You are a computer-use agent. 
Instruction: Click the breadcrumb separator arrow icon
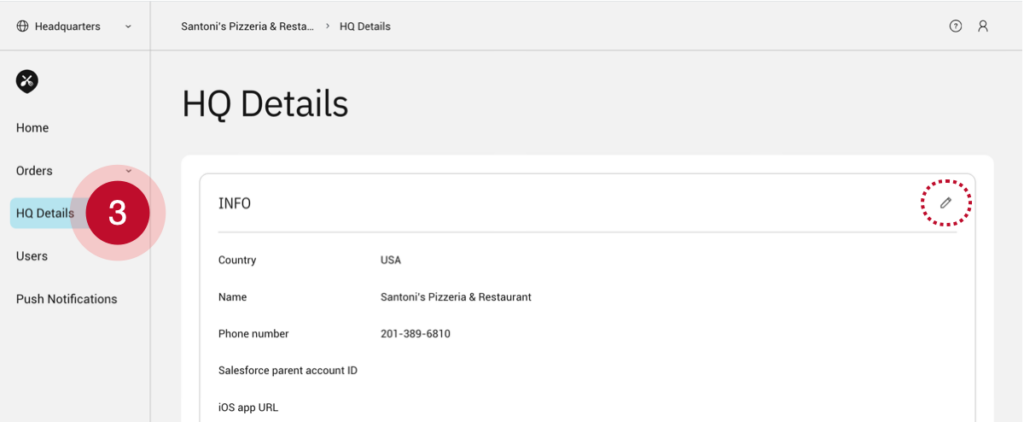click(x=329, y=26)
